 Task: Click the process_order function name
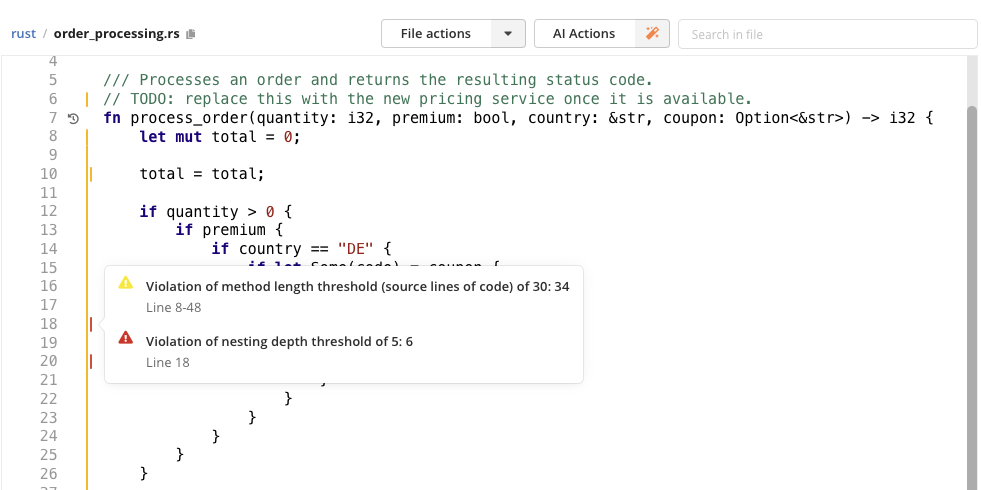point(190,118)
